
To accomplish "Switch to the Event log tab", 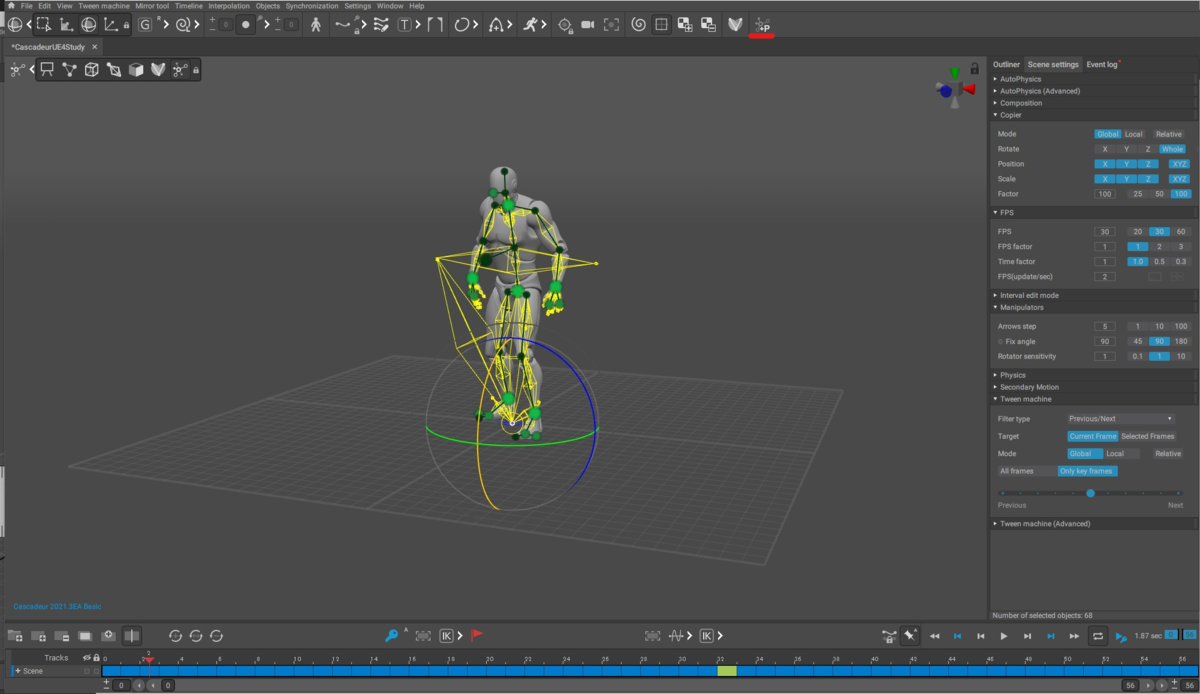I will 1102,64.
